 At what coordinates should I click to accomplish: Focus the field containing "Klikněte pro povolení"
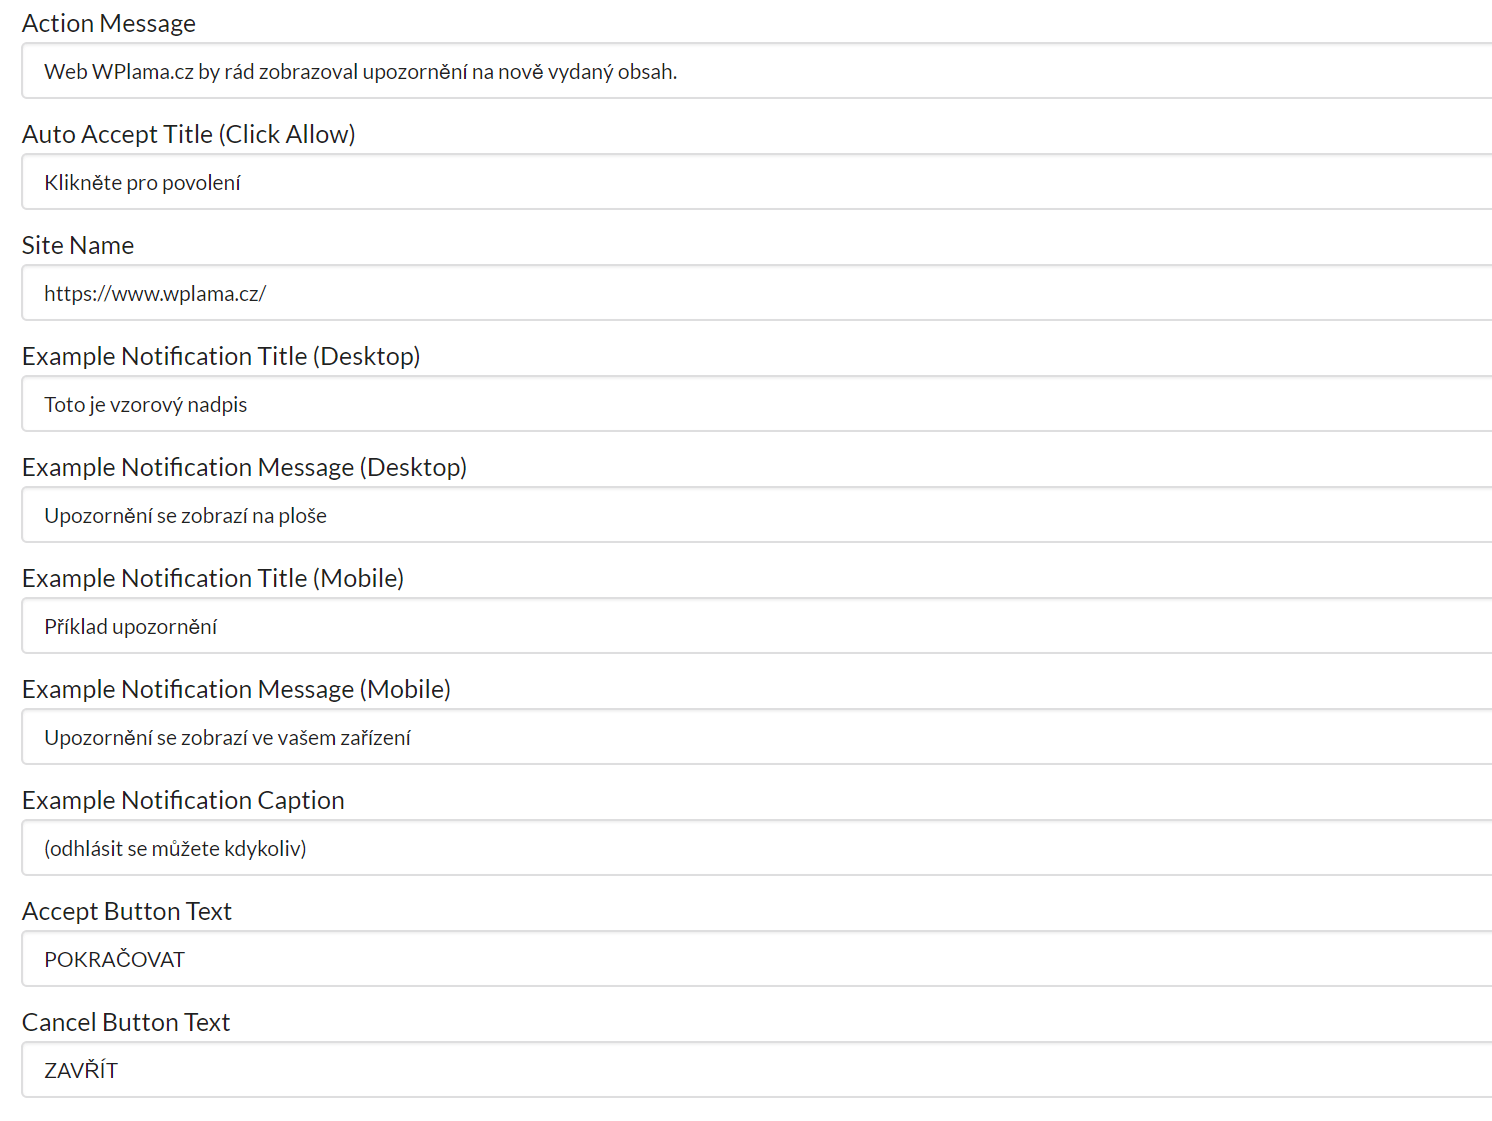(757, 182)
